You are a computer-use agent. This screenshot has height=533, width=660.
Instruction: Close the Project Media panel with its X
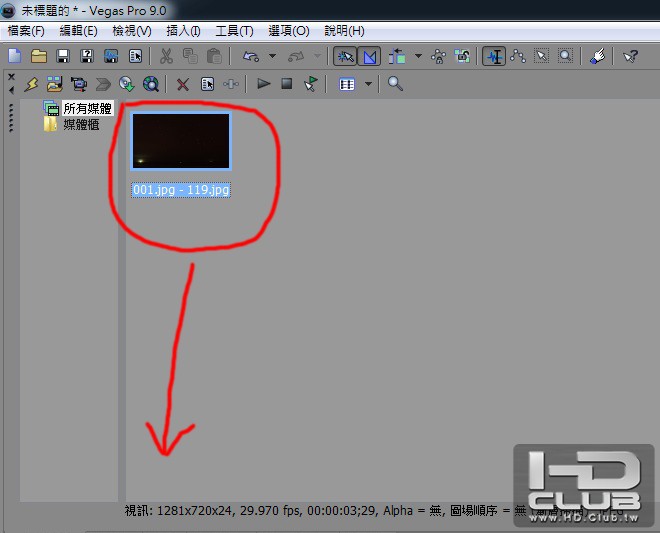point(11,77)
